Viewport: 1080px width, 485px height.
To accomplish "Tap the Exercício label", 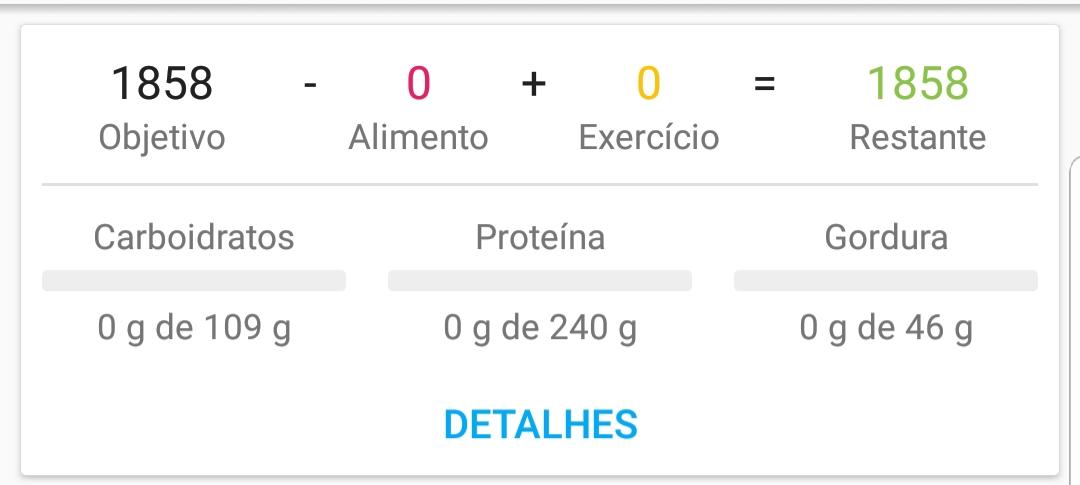I will [649, 137].
